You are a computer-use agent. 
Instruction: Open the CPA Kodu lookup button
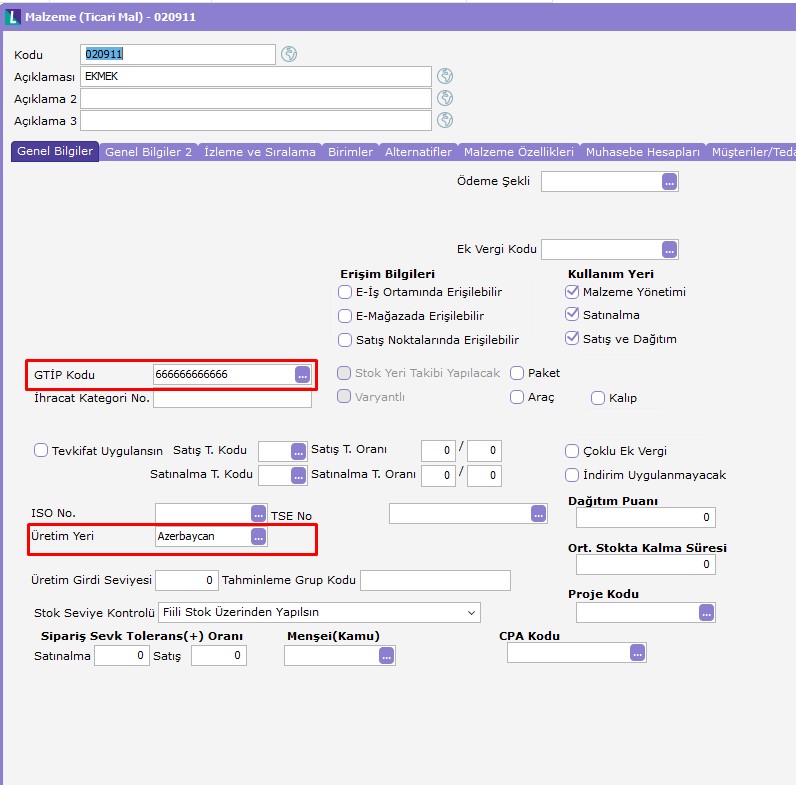point(637,652)
